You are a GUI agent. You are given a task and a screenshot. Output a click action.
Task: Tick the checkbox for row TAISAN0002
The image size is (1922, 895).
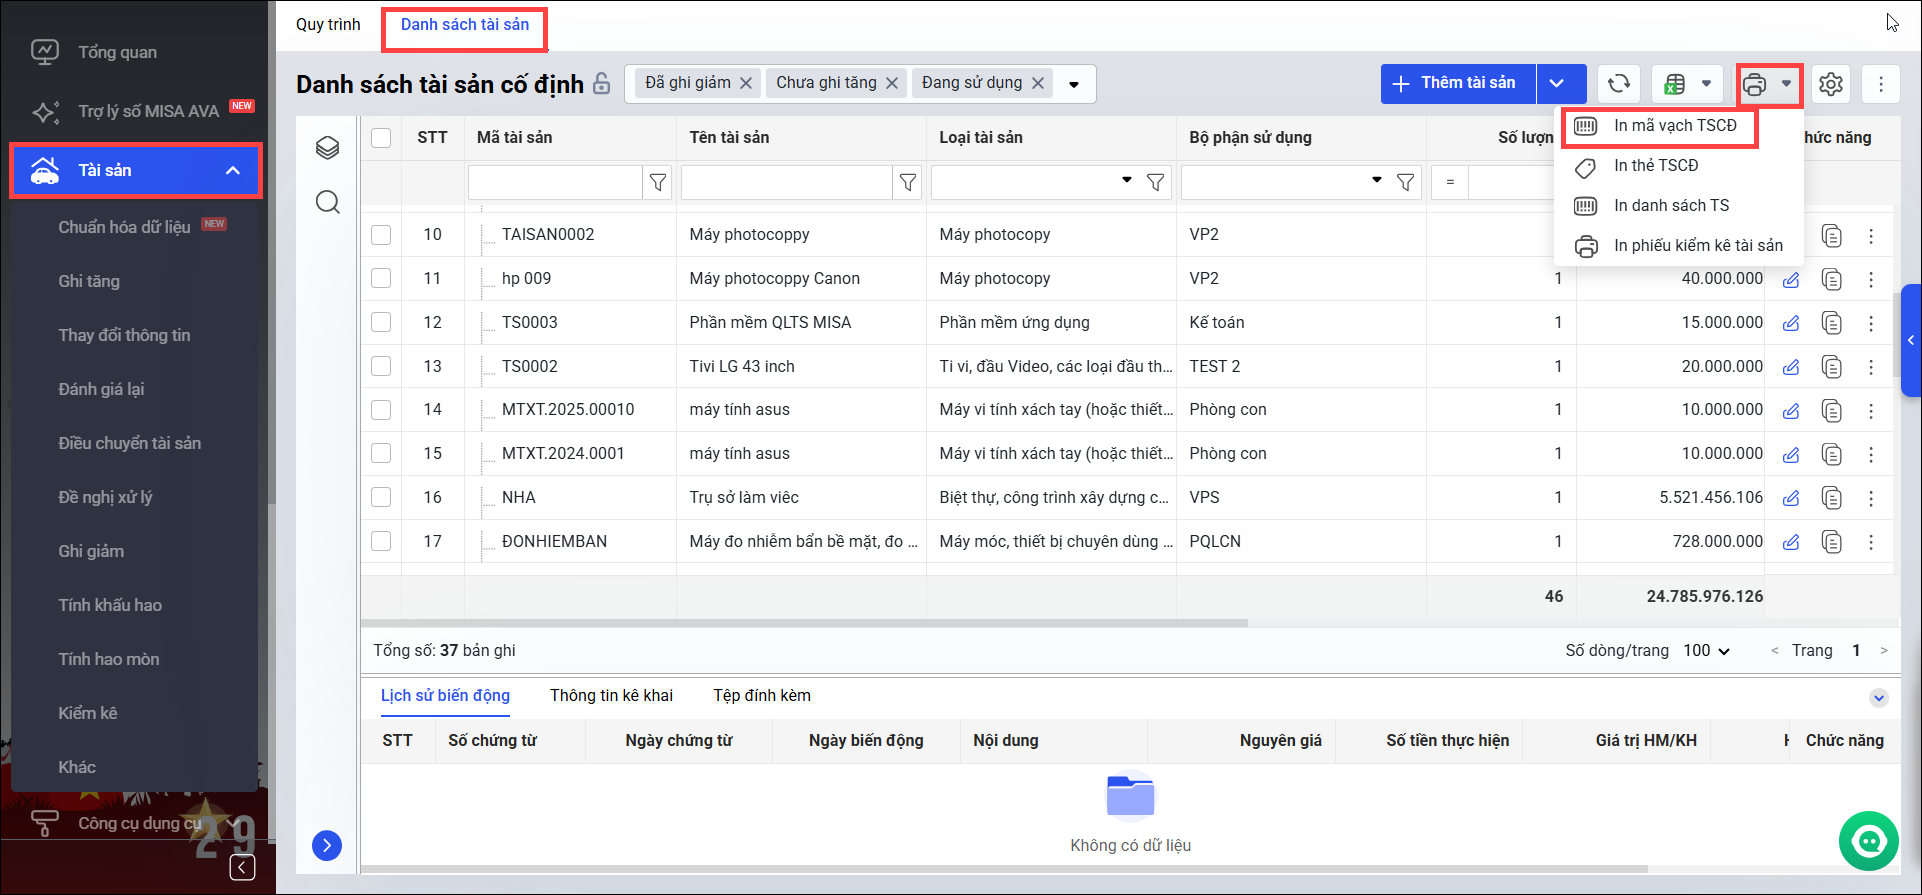[381, 235]
